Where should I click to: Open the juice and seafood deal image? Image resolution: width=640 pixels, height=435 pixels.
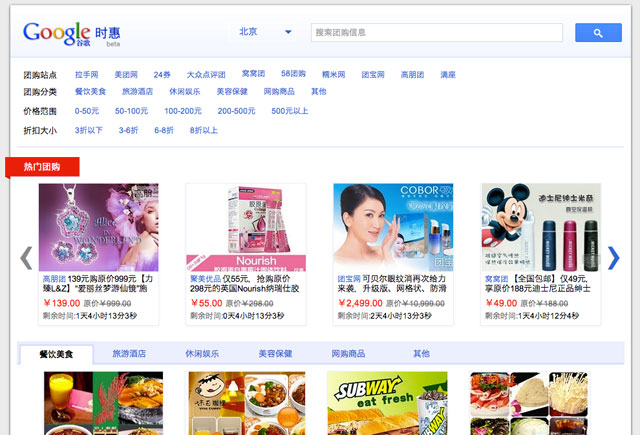click(103, 403)
